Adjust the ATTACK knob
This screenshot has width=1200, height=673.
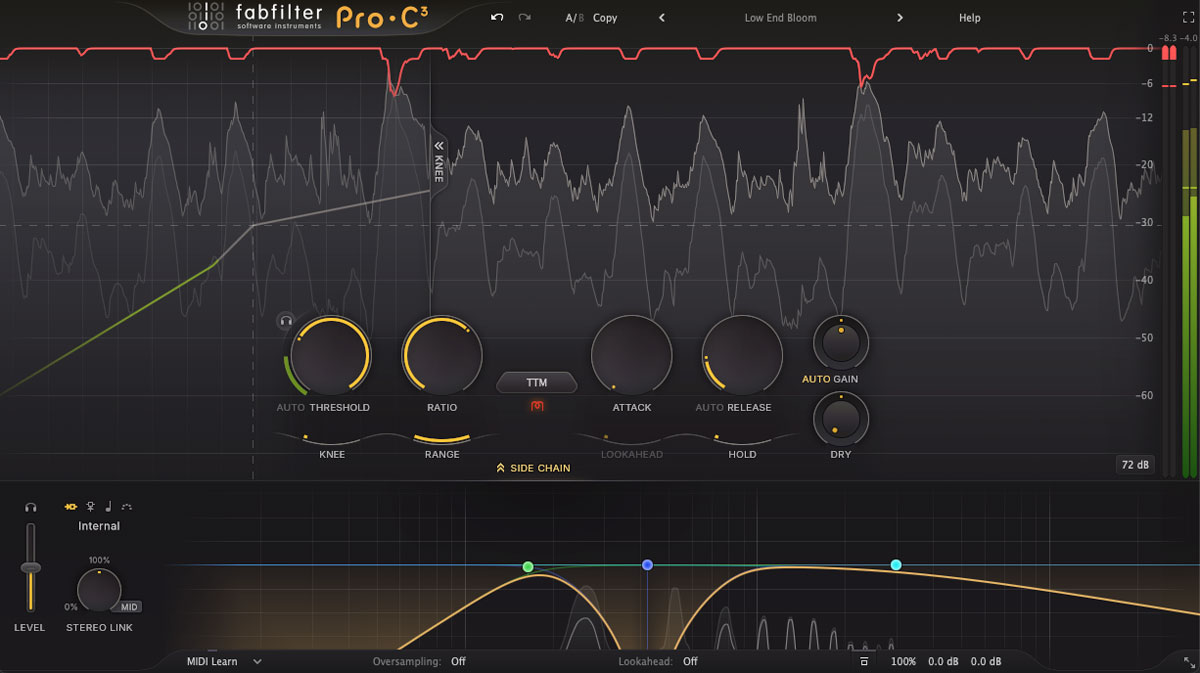[x=632, y=356]
